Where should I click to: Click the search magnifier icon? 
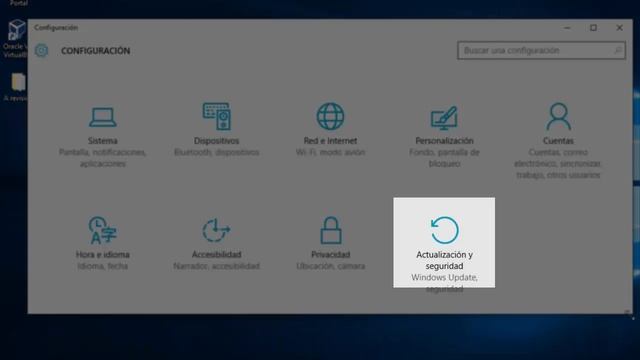618,50
